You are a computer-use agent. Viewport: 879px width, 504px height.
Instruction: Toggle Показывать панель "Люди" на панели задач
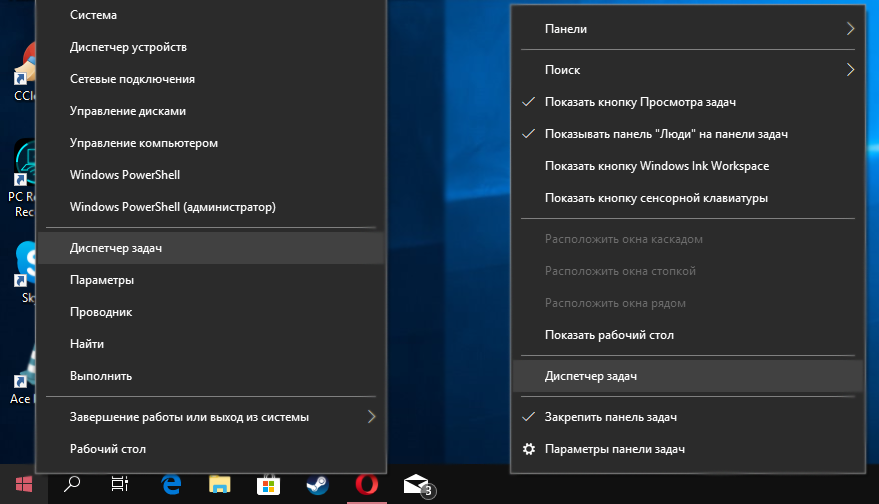click(x=688, y=134)
